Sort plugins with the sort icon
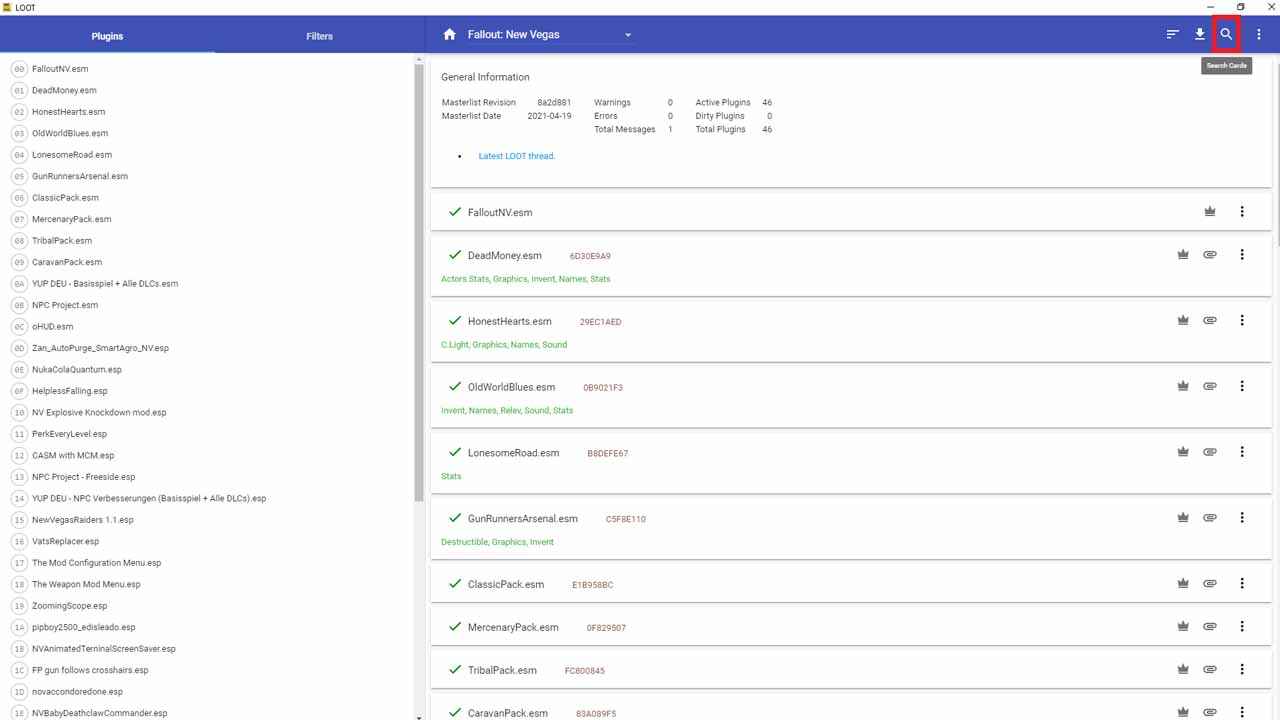This screenshot has width=1280, height=720. 1173,35
